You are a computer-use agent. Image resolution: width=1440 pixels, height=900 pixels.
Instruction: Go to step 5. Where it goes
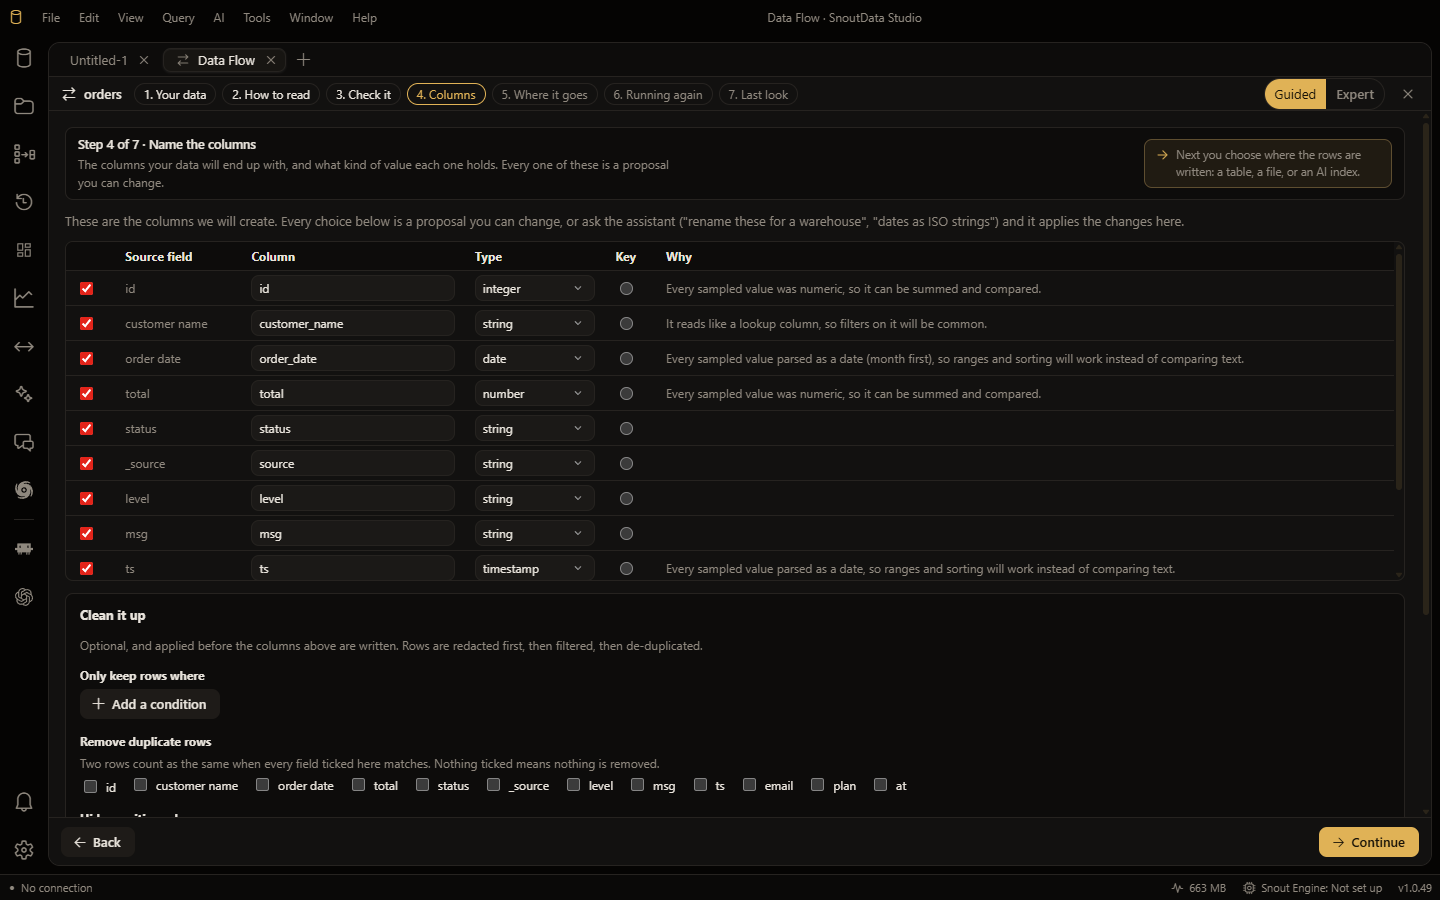(544, 95)
